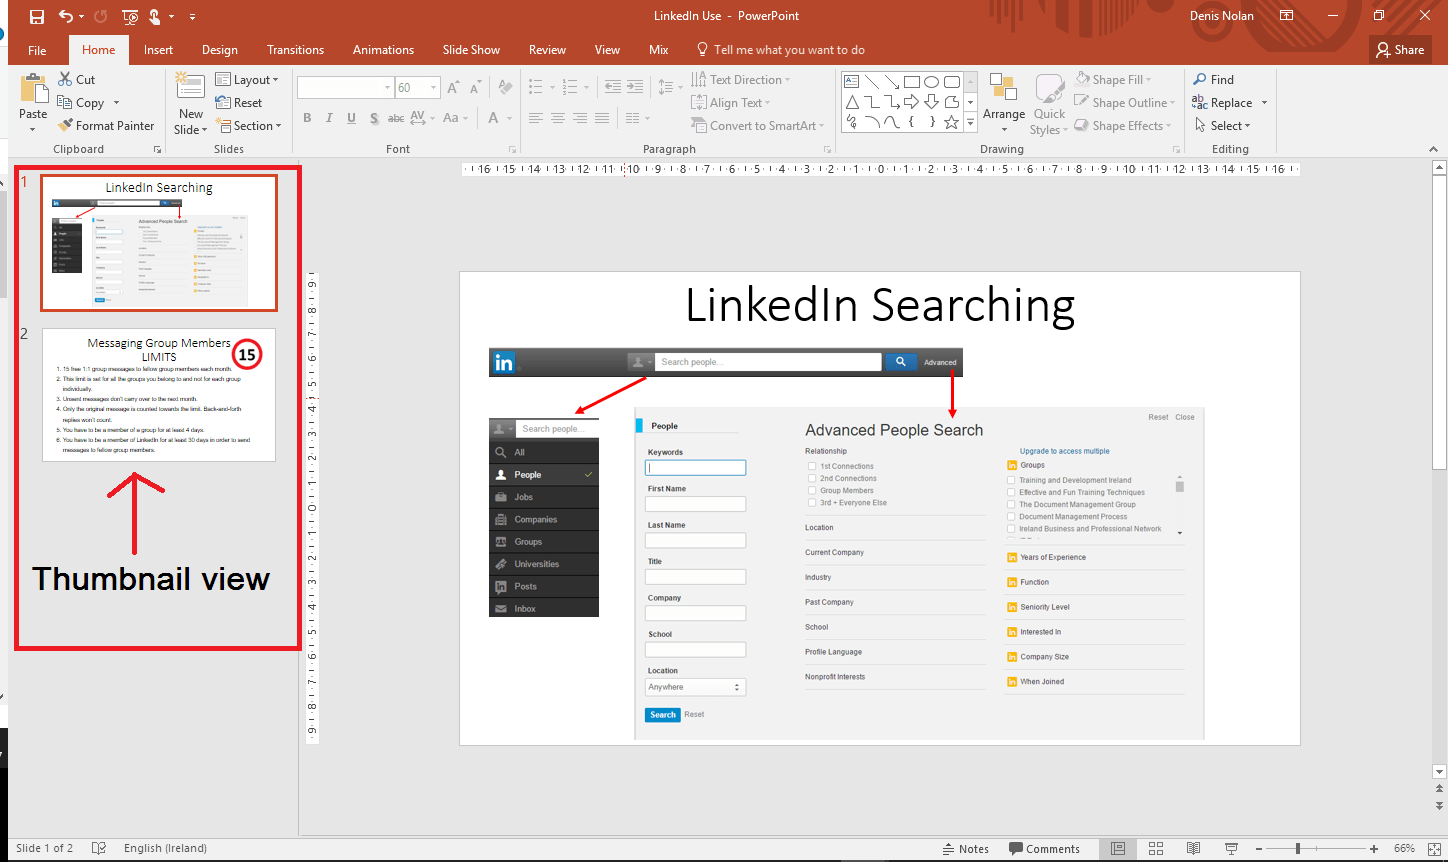Select slide 2 thumbnail
Image resolution: width=1448 pixels, height=862 pixels.
click(x=158, y=395)
